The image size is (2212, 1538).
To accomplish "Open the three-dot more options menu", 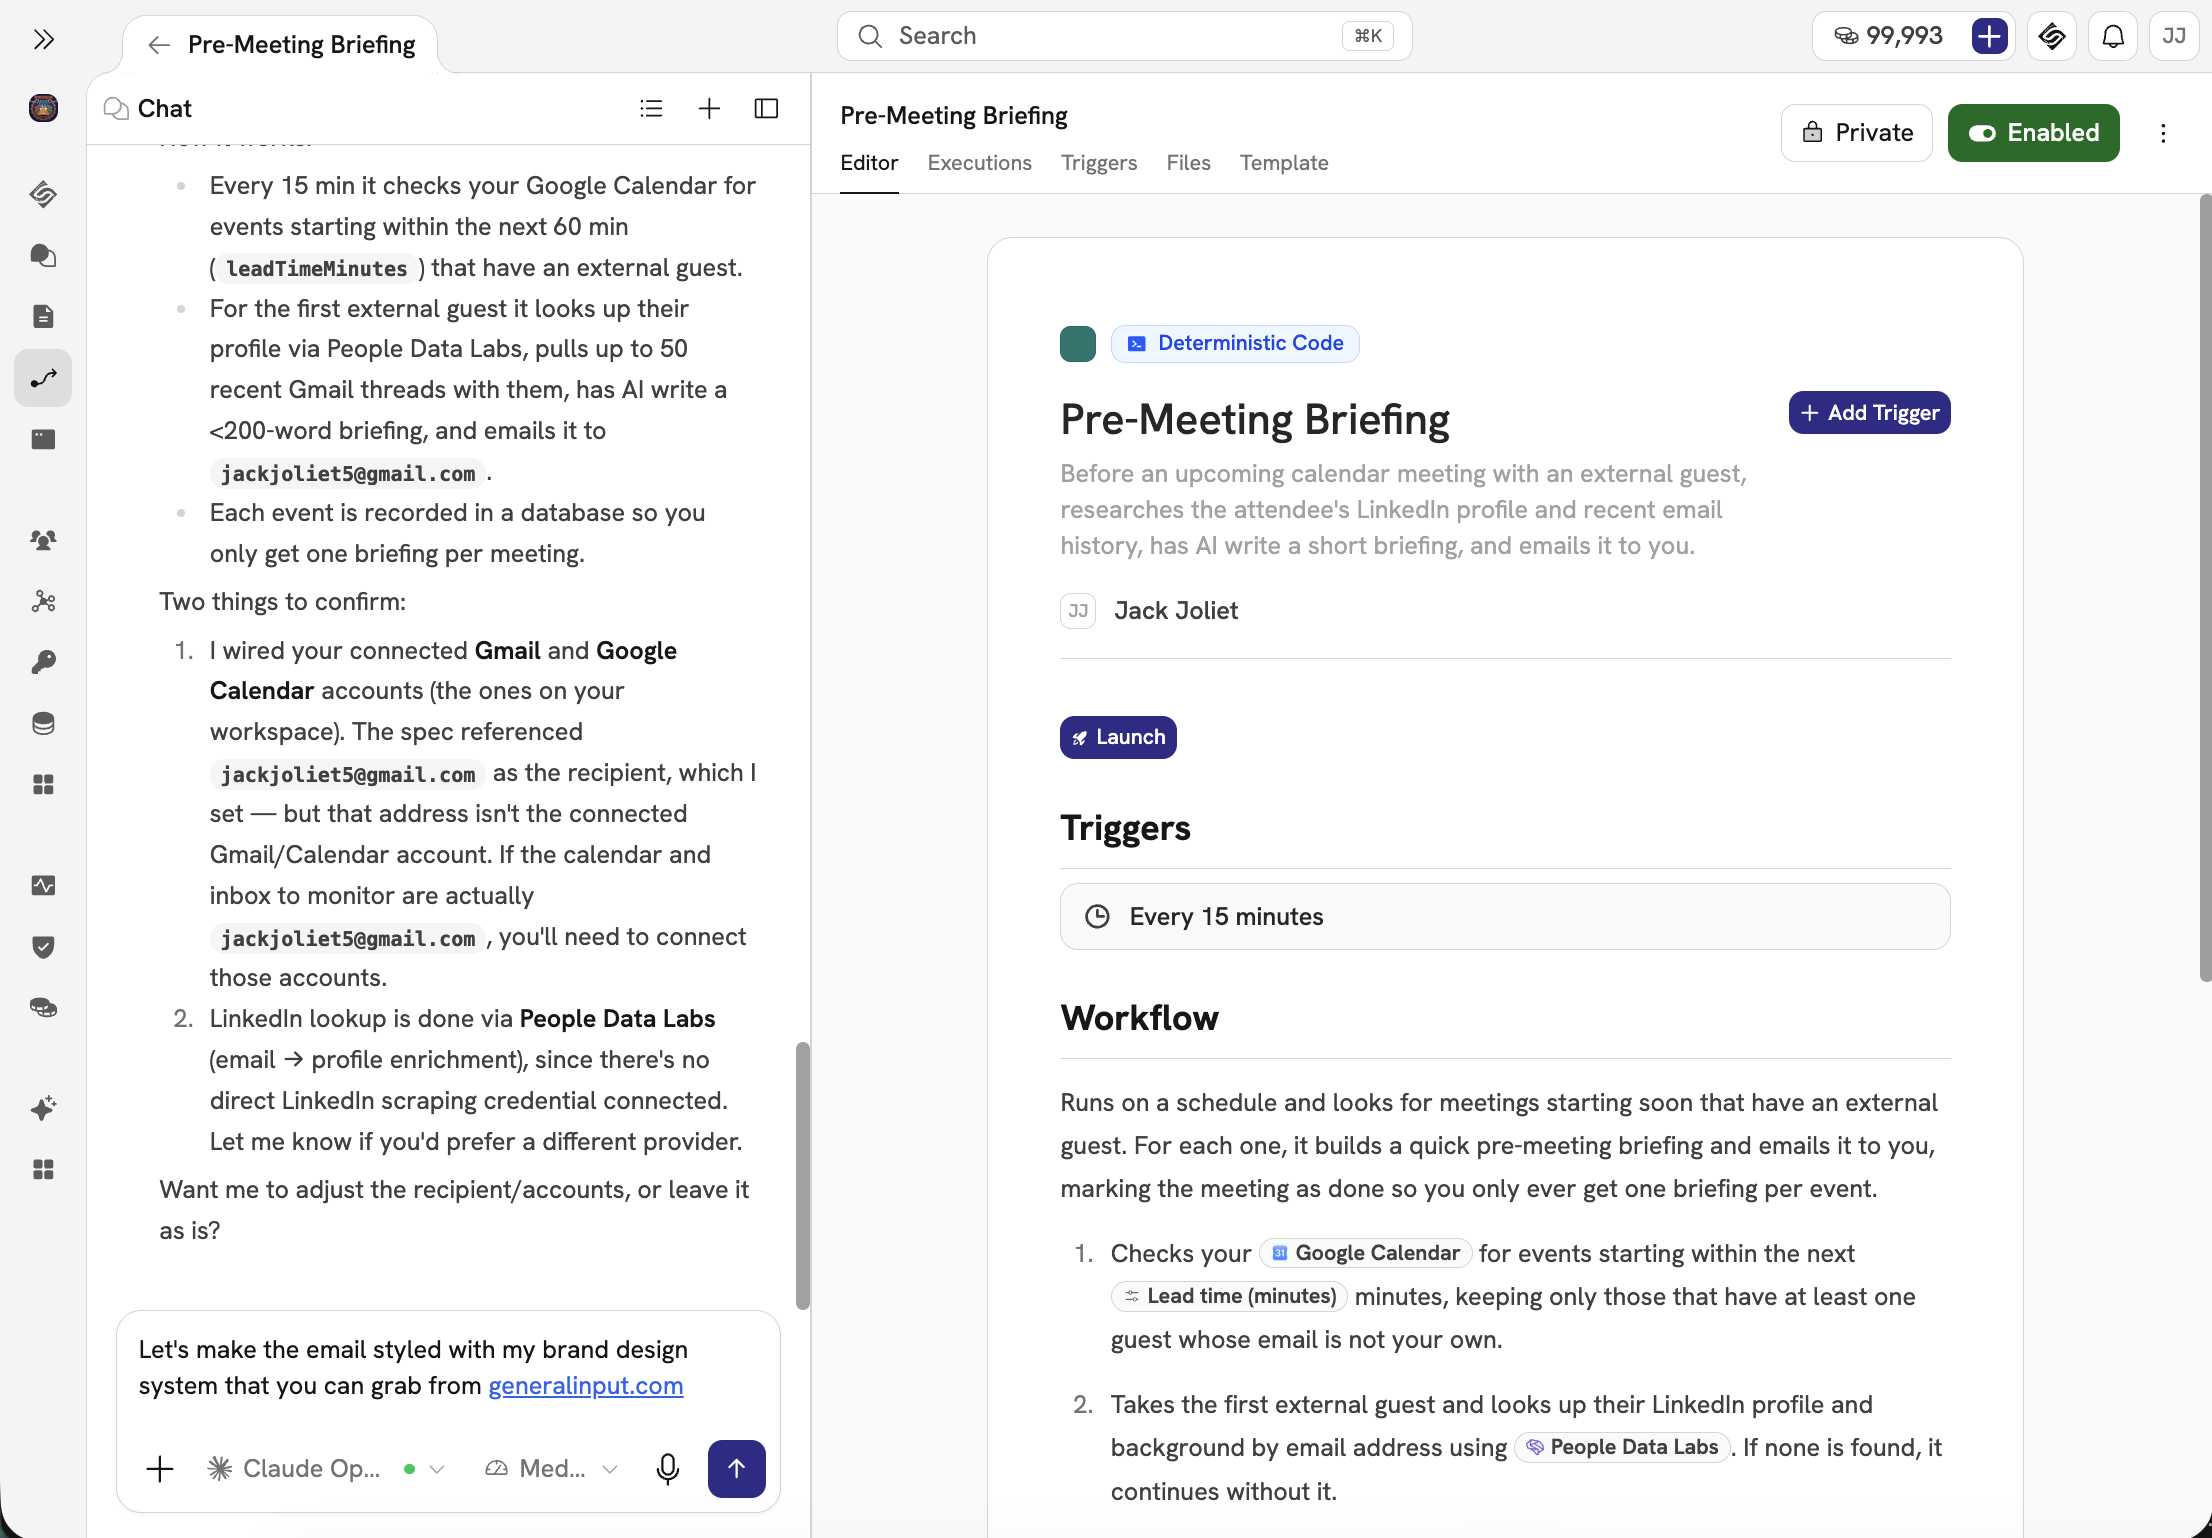I will click(x=2163, y=133).
